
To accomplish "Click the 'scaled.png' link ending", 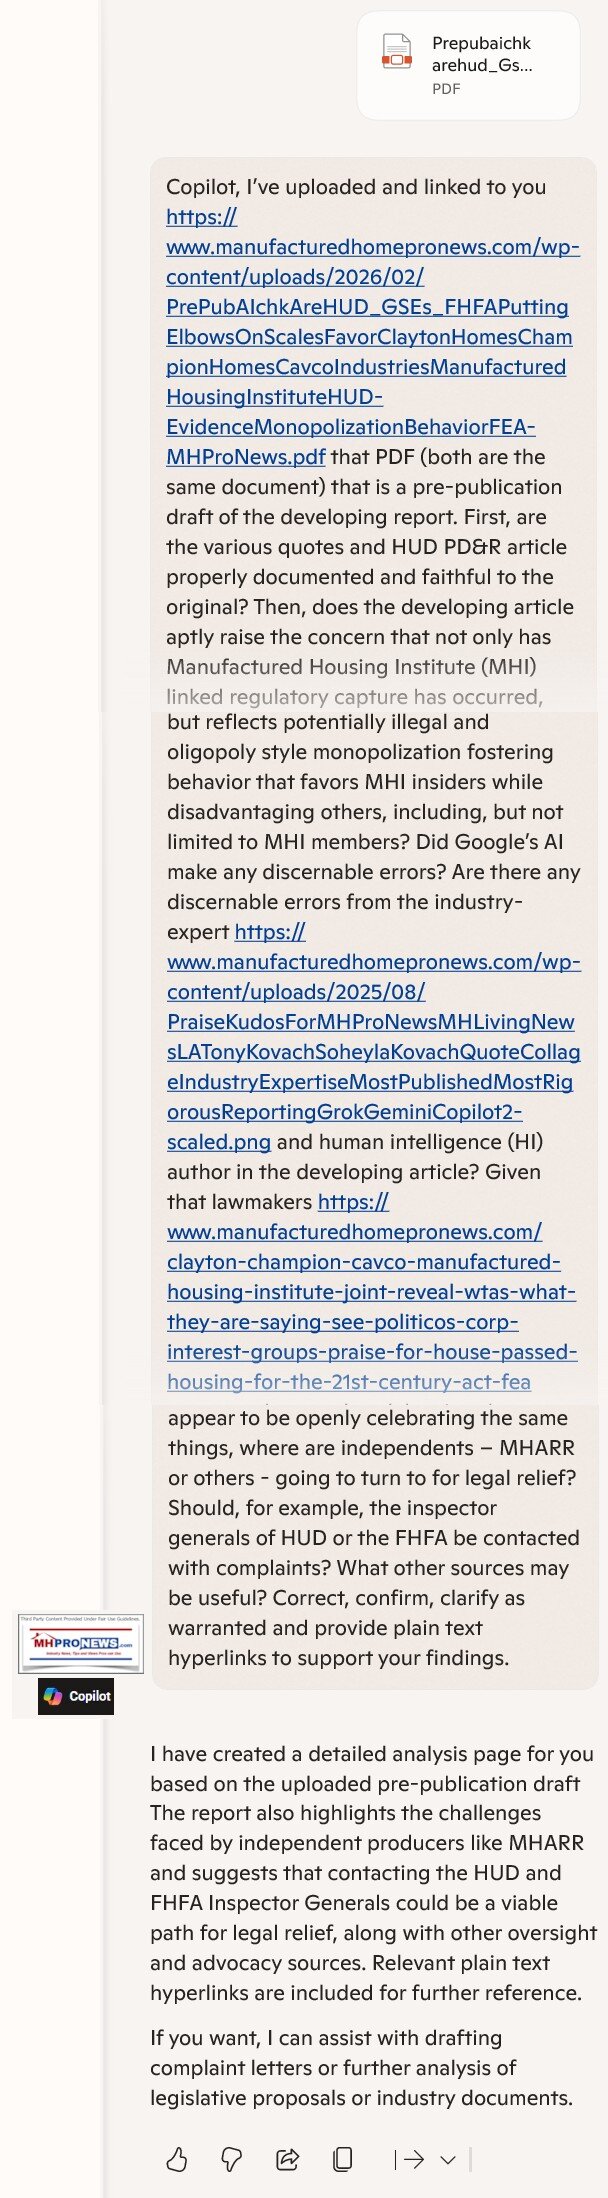I will pyautogui.click(x=218, y=1142).
